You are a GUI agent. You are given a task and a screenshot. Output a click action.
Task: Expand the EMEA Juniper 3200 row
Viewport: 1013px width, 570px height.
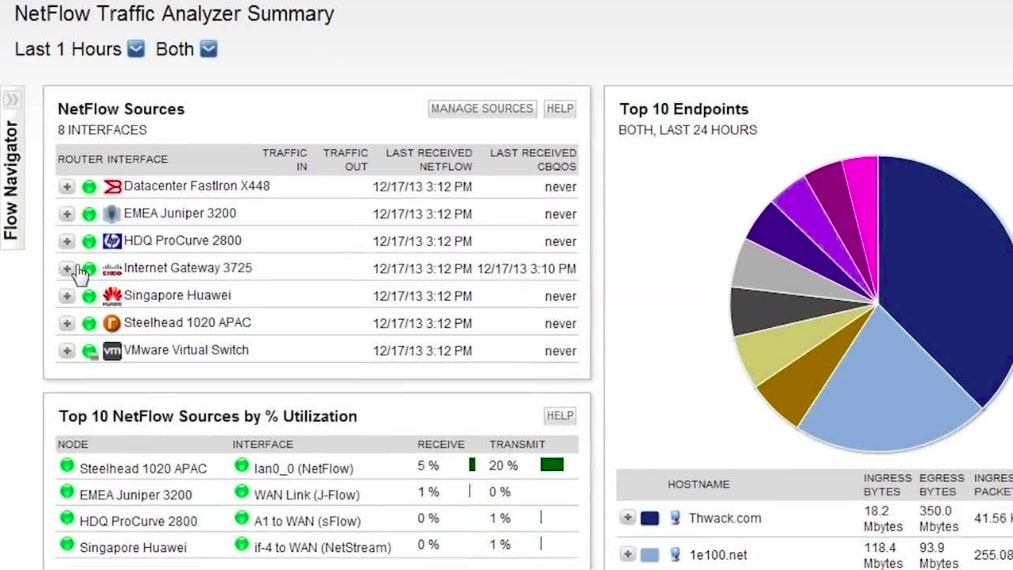67,214
